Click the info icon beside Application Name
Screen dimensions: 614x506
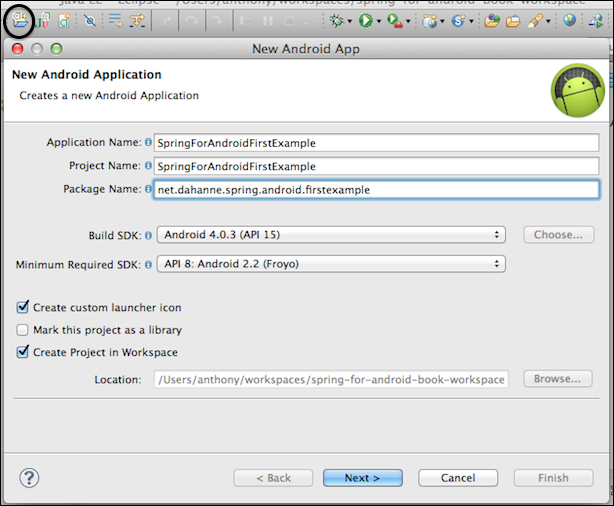pos(148,142)
